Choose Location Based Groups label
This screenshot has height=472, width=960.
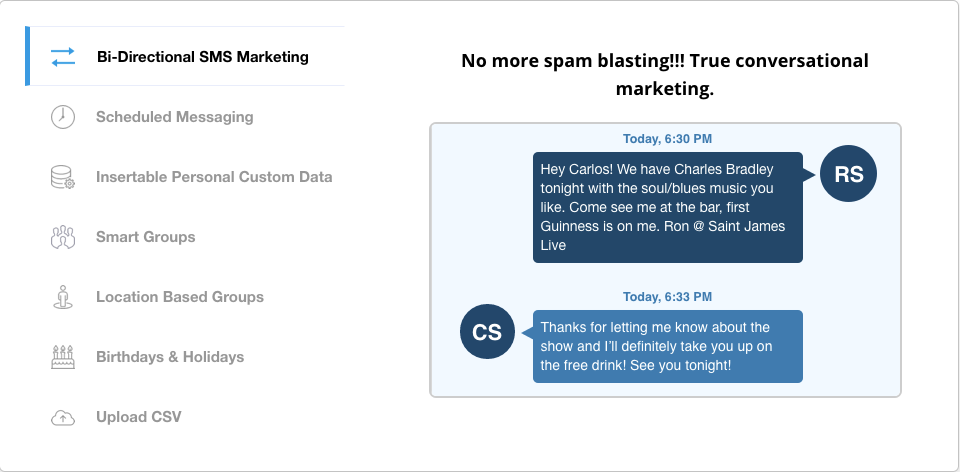[x=180, y=297]
